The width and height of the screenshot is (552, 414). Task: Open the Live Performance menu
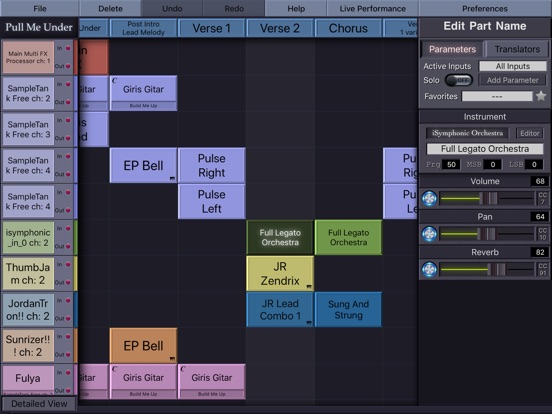[372, 8]
